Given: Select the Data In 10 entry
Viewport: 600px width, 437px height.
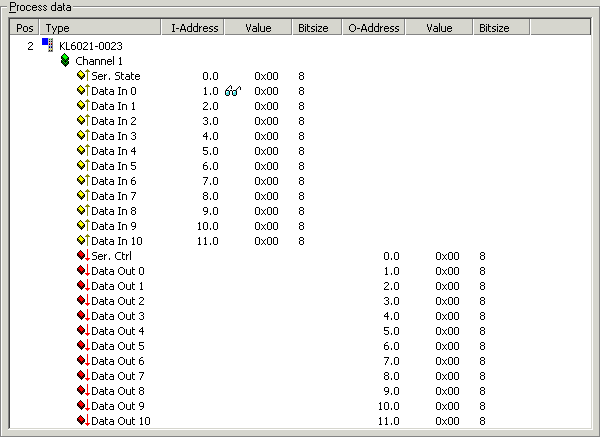Looking at the screenshot, I should (x=117, y=241).
